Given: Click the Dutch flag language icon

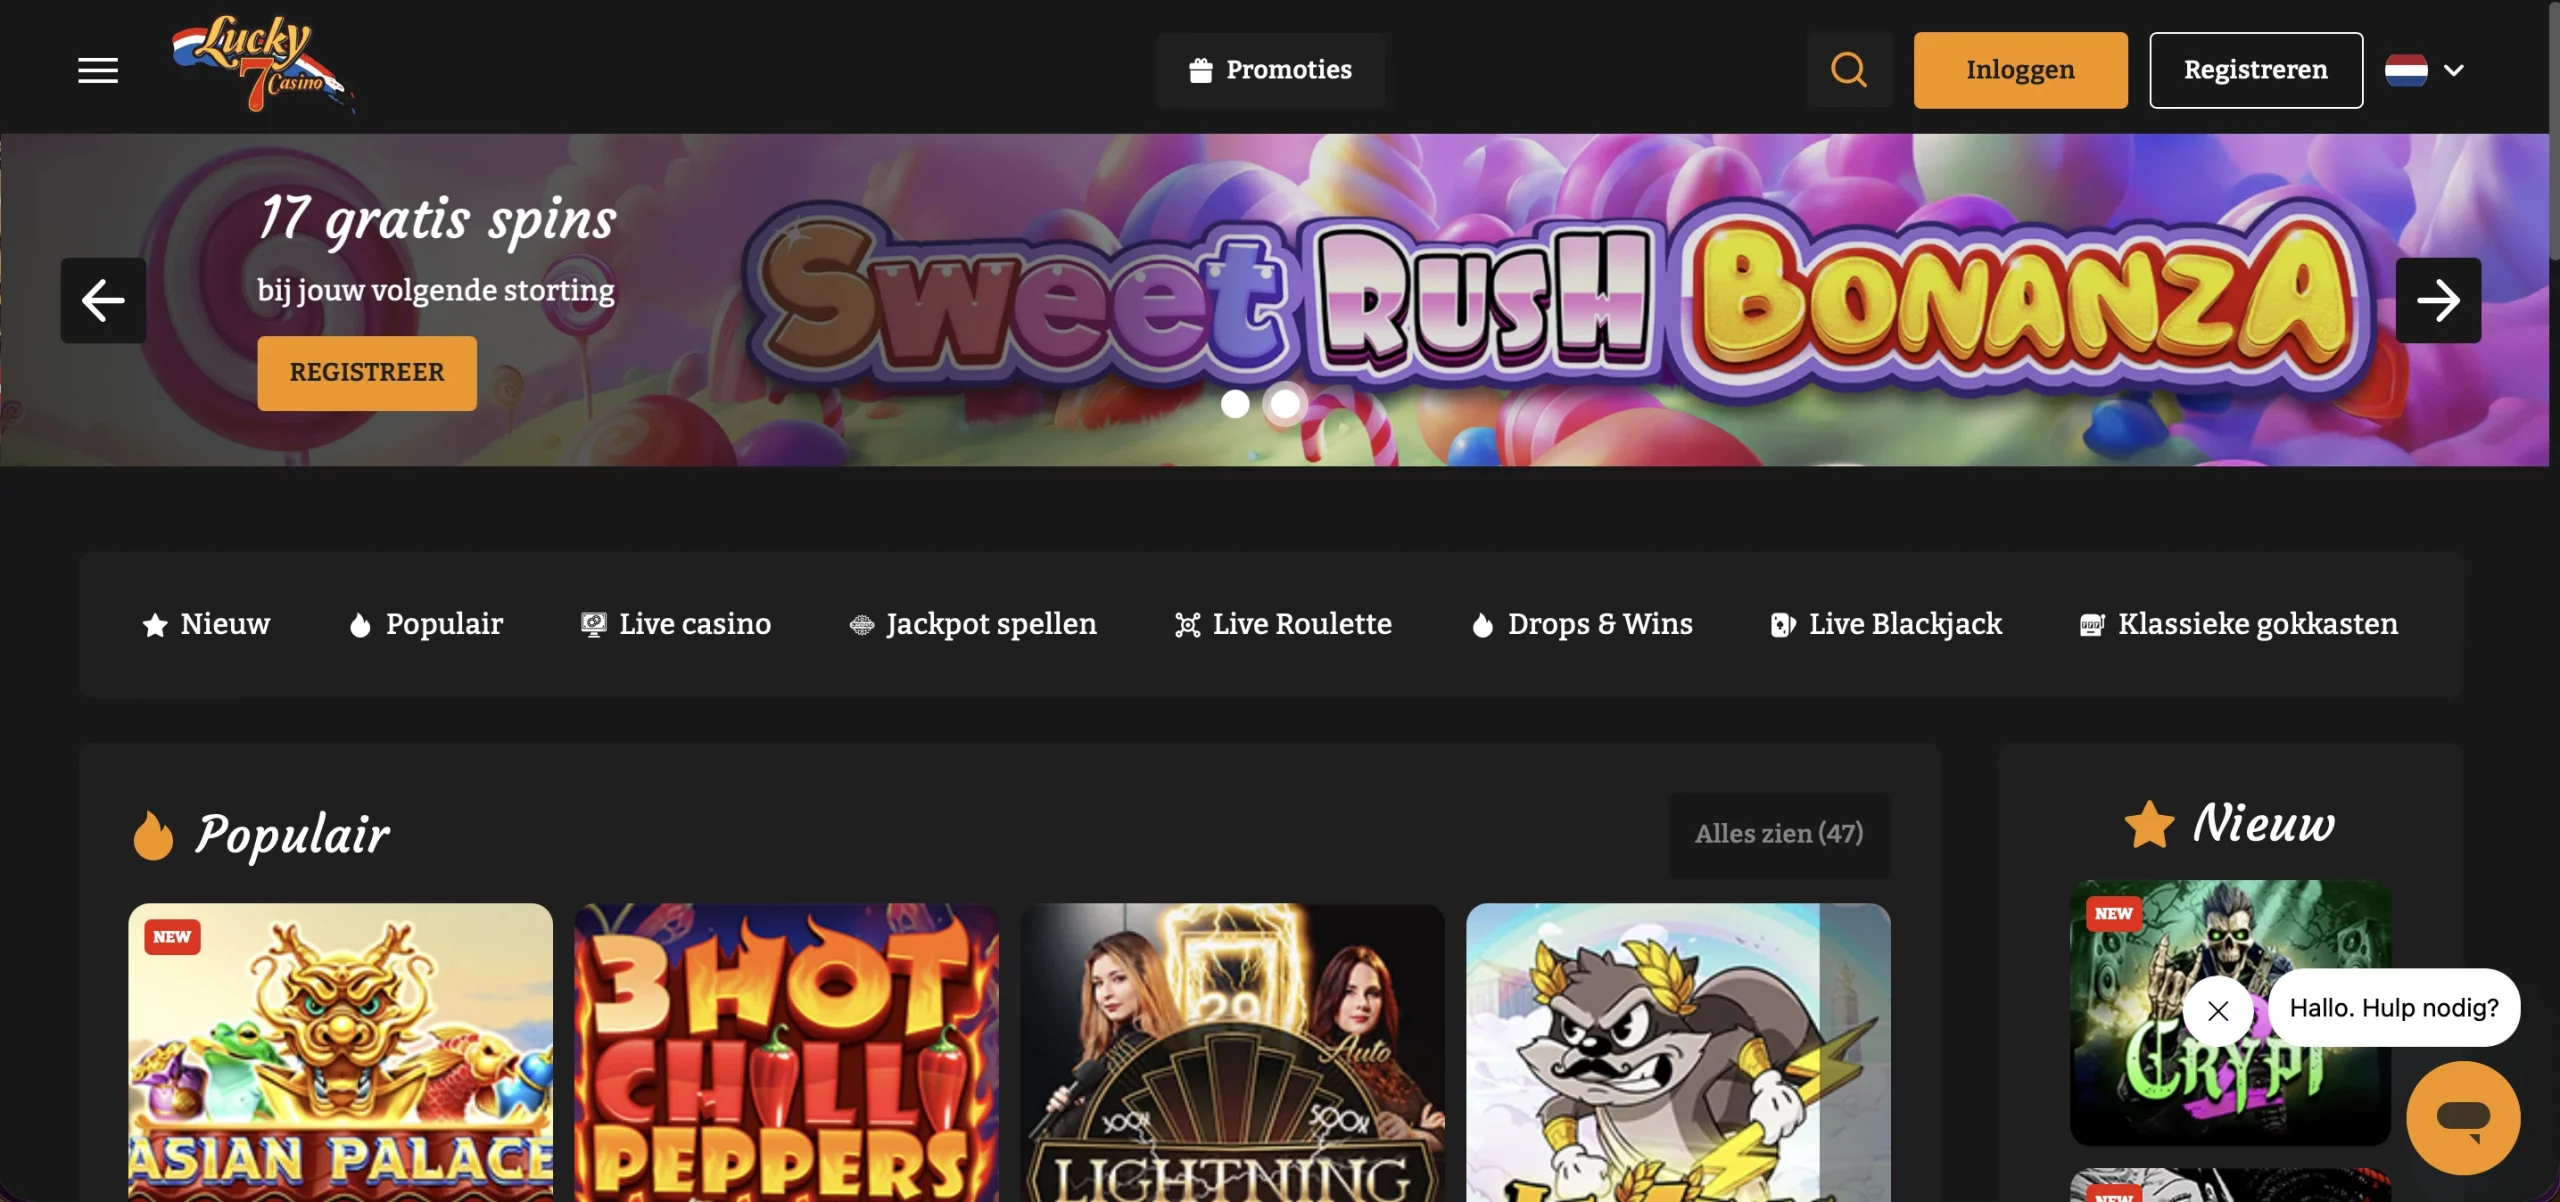Looking at the screenshot, I should click(2406, 70).
